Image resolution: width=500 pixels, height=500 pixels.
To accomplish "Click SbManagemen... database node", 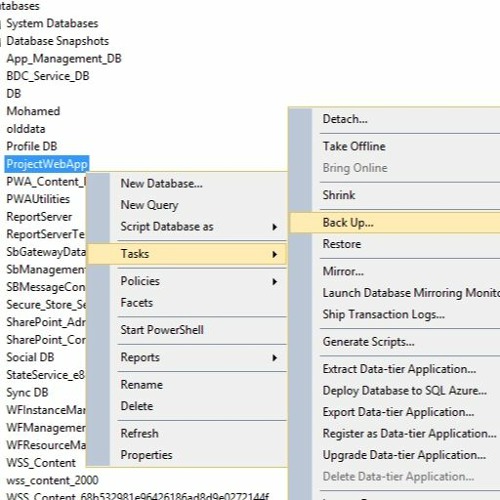I will click(x=46, y=269).
